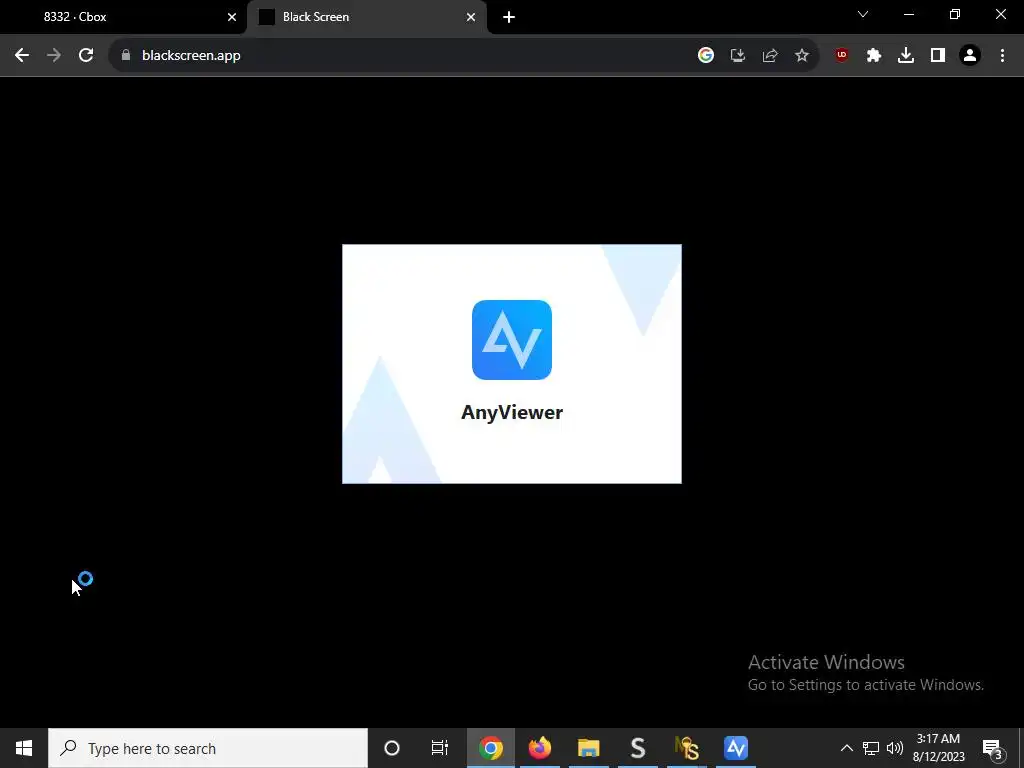This screenshot has height=768, width=1024.
Task: Open the Chrome profile avatar
Action: pyautogui.click(x=970, y=56)
